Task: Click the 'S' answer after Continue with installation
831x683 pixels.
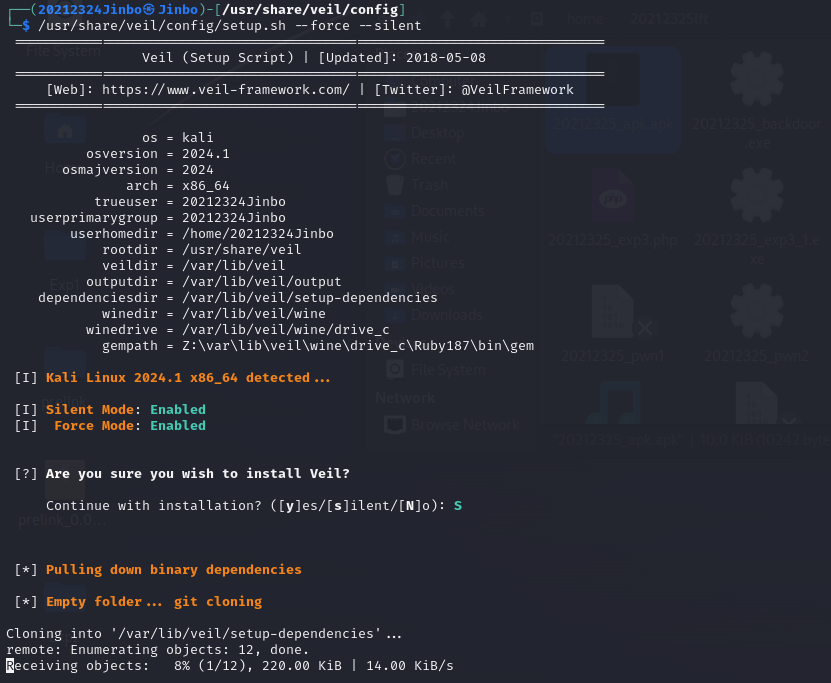Action: [458, 505]
